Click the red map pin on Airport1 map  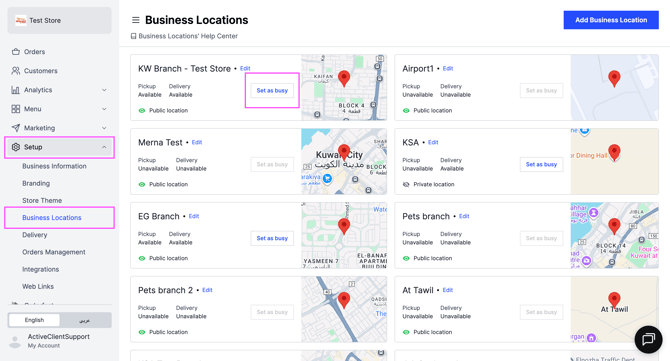(614, 79)
